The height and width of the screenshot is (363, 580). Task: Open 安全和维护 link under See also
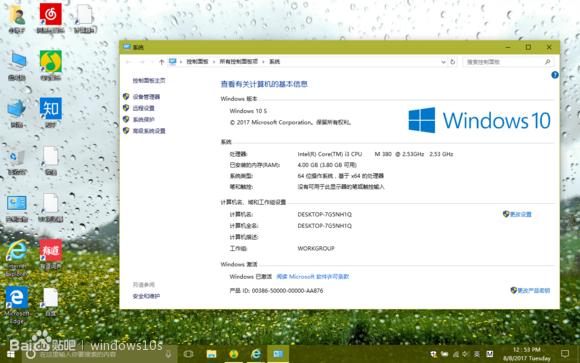[x=146, y=296]
